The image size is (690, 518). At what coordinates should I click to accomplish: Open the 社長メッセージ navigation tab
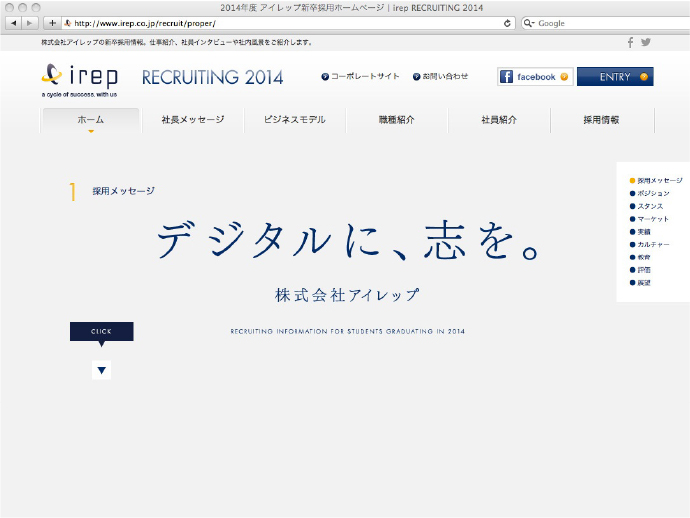tap(193, 120)
